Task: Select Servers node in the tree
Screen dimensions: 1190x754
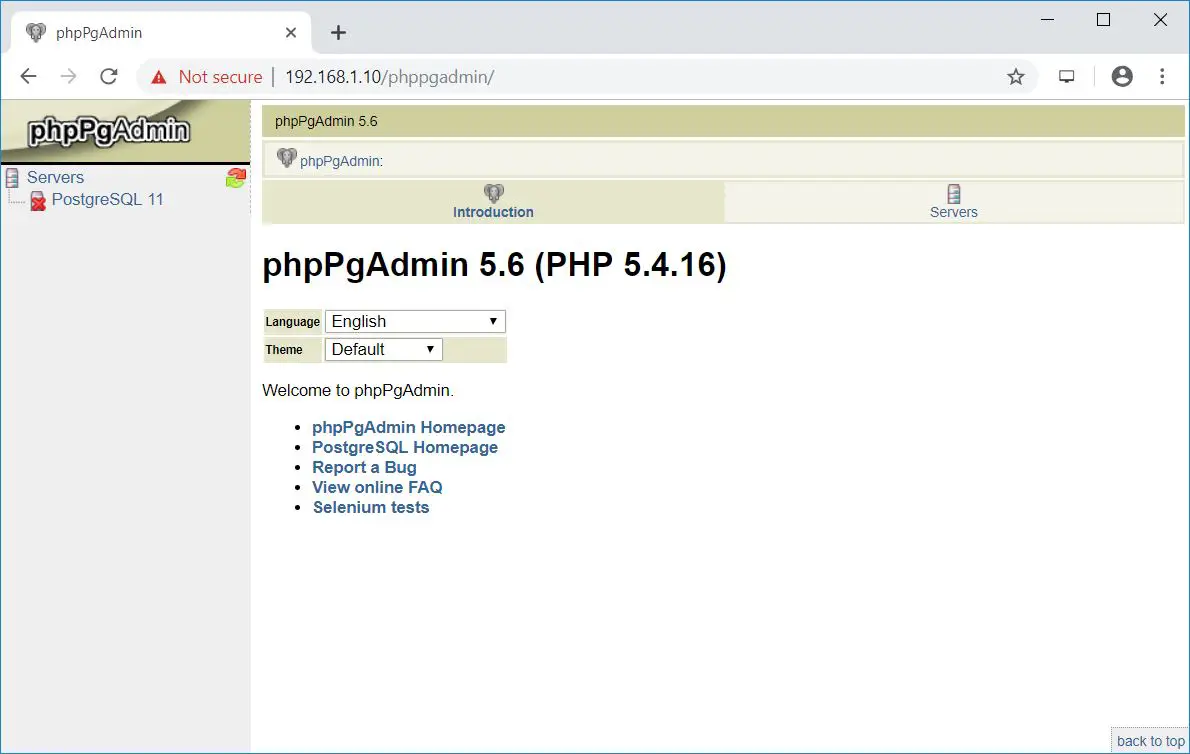Action: (x=55, y=178)
